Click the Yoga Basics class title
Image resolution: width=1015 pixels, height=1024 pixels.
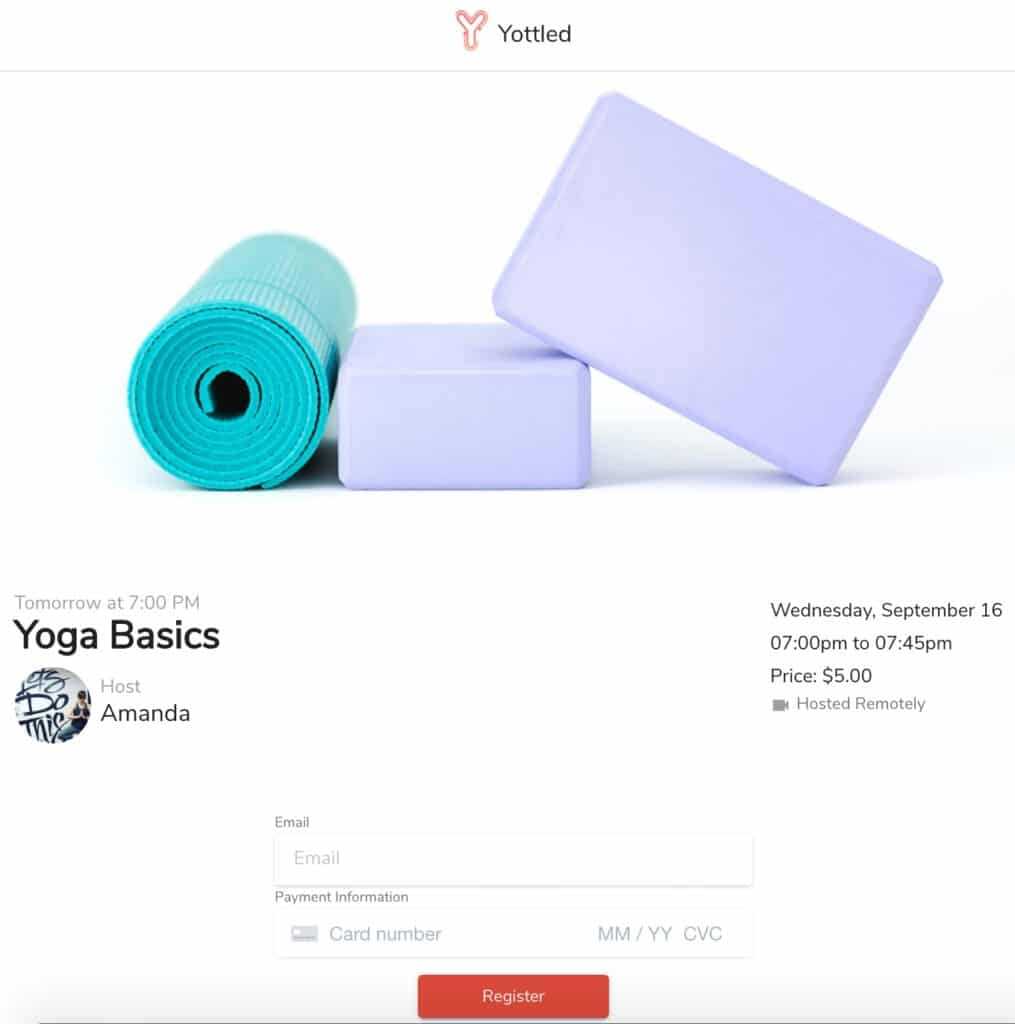click(116, 635)
